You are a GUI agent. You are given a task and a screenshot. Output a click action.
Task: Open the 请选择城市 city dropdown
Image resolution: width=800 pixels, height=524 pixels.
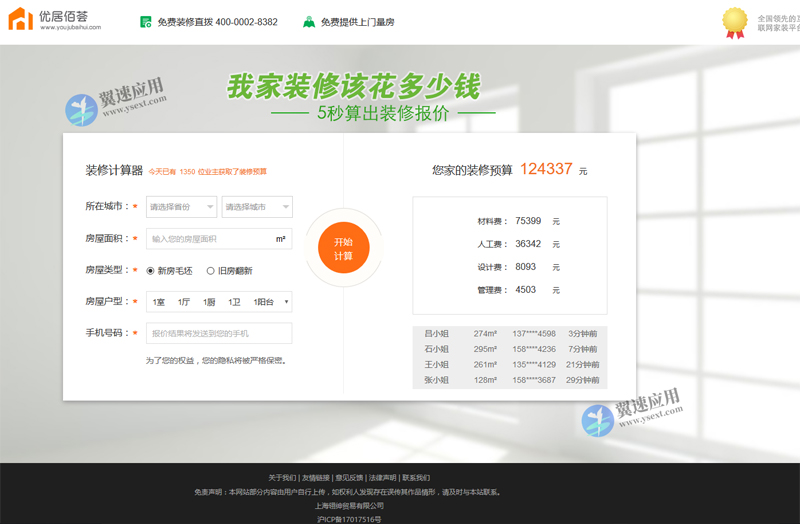(x=257, y=207)
